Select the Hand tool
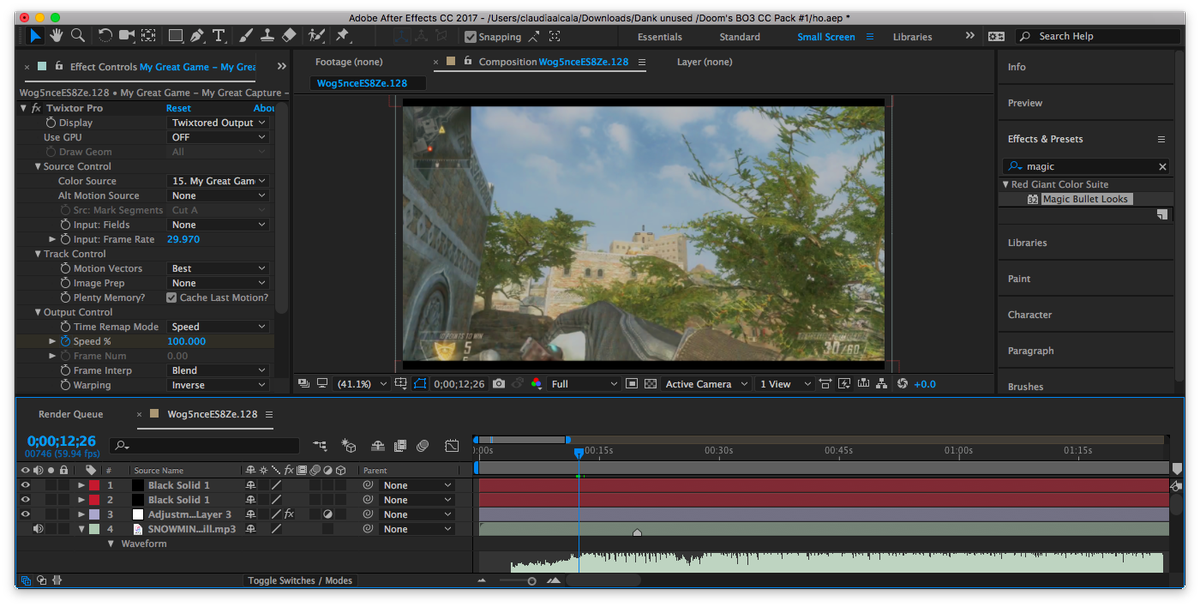 click(x=56, y=36)
